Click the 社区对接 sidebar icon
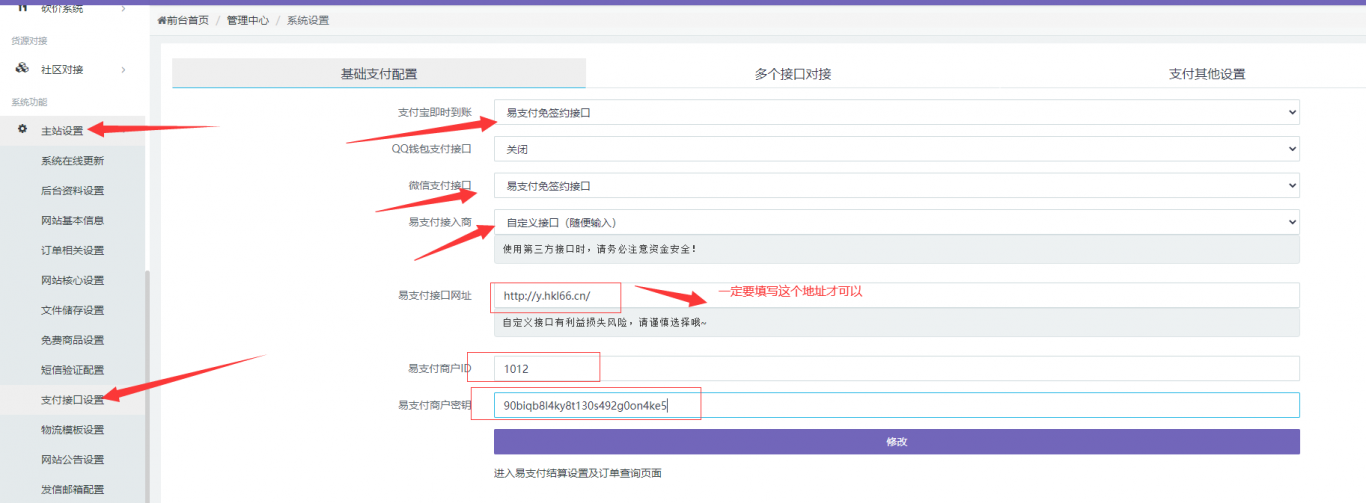1366x503 pixels. coord(22,69)
